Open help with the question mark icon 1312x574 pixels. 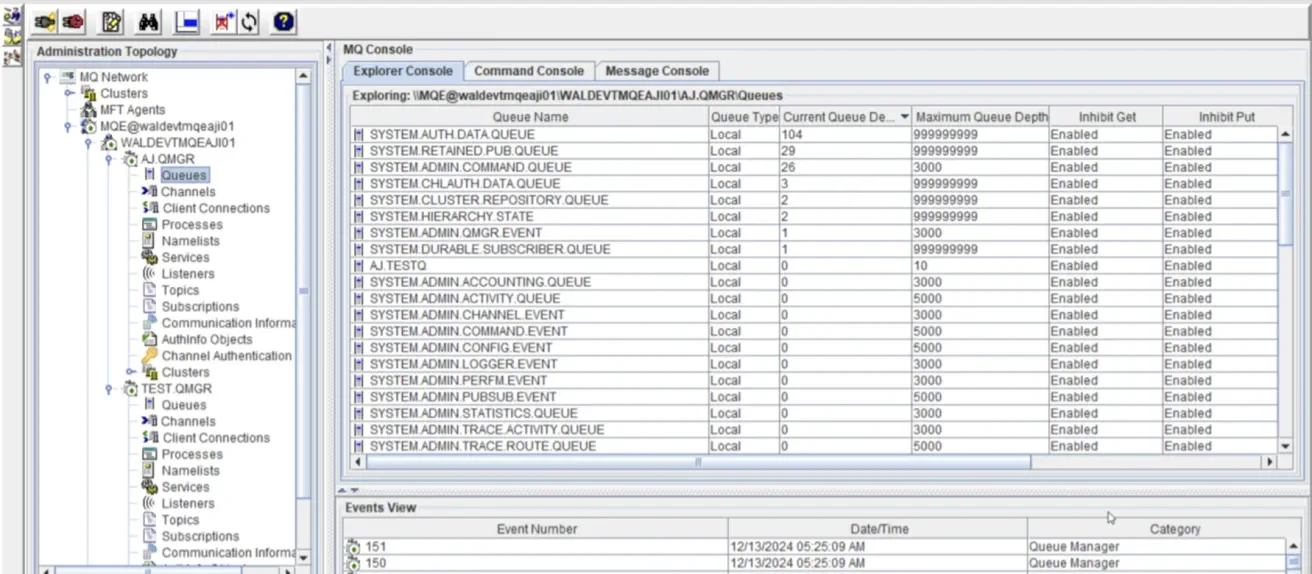tap(284, 21)
